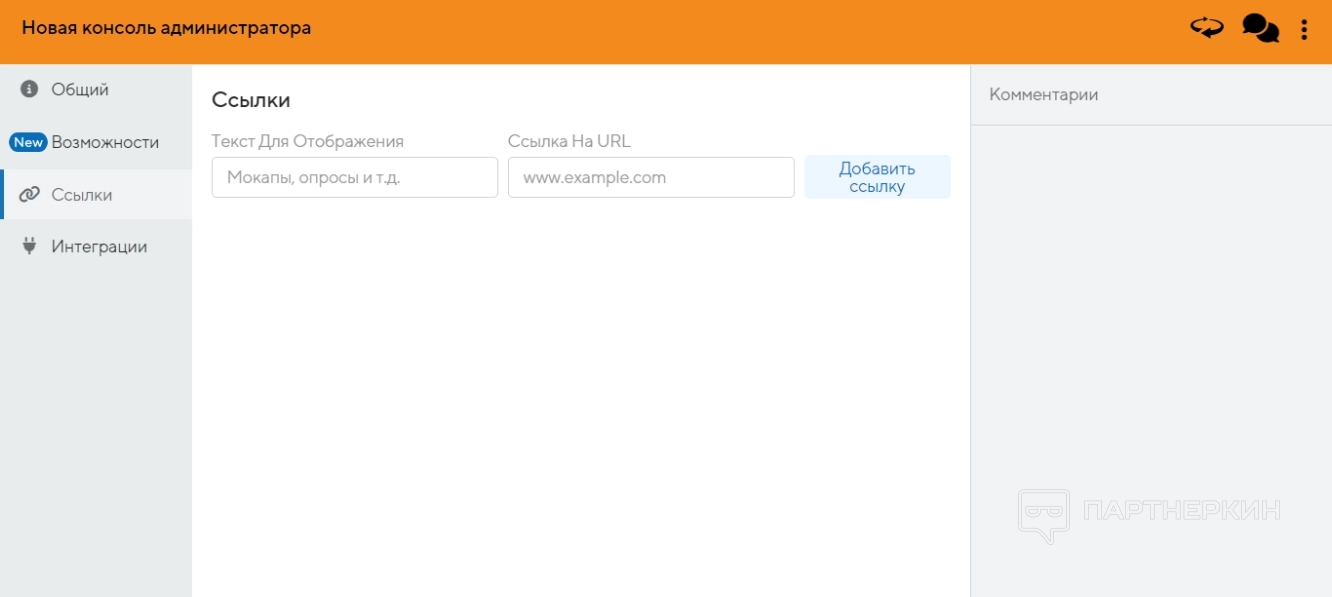Select the Ссылки sidebar tab
This screenshot has height=597, width=1332.
(x=96, y=195)
